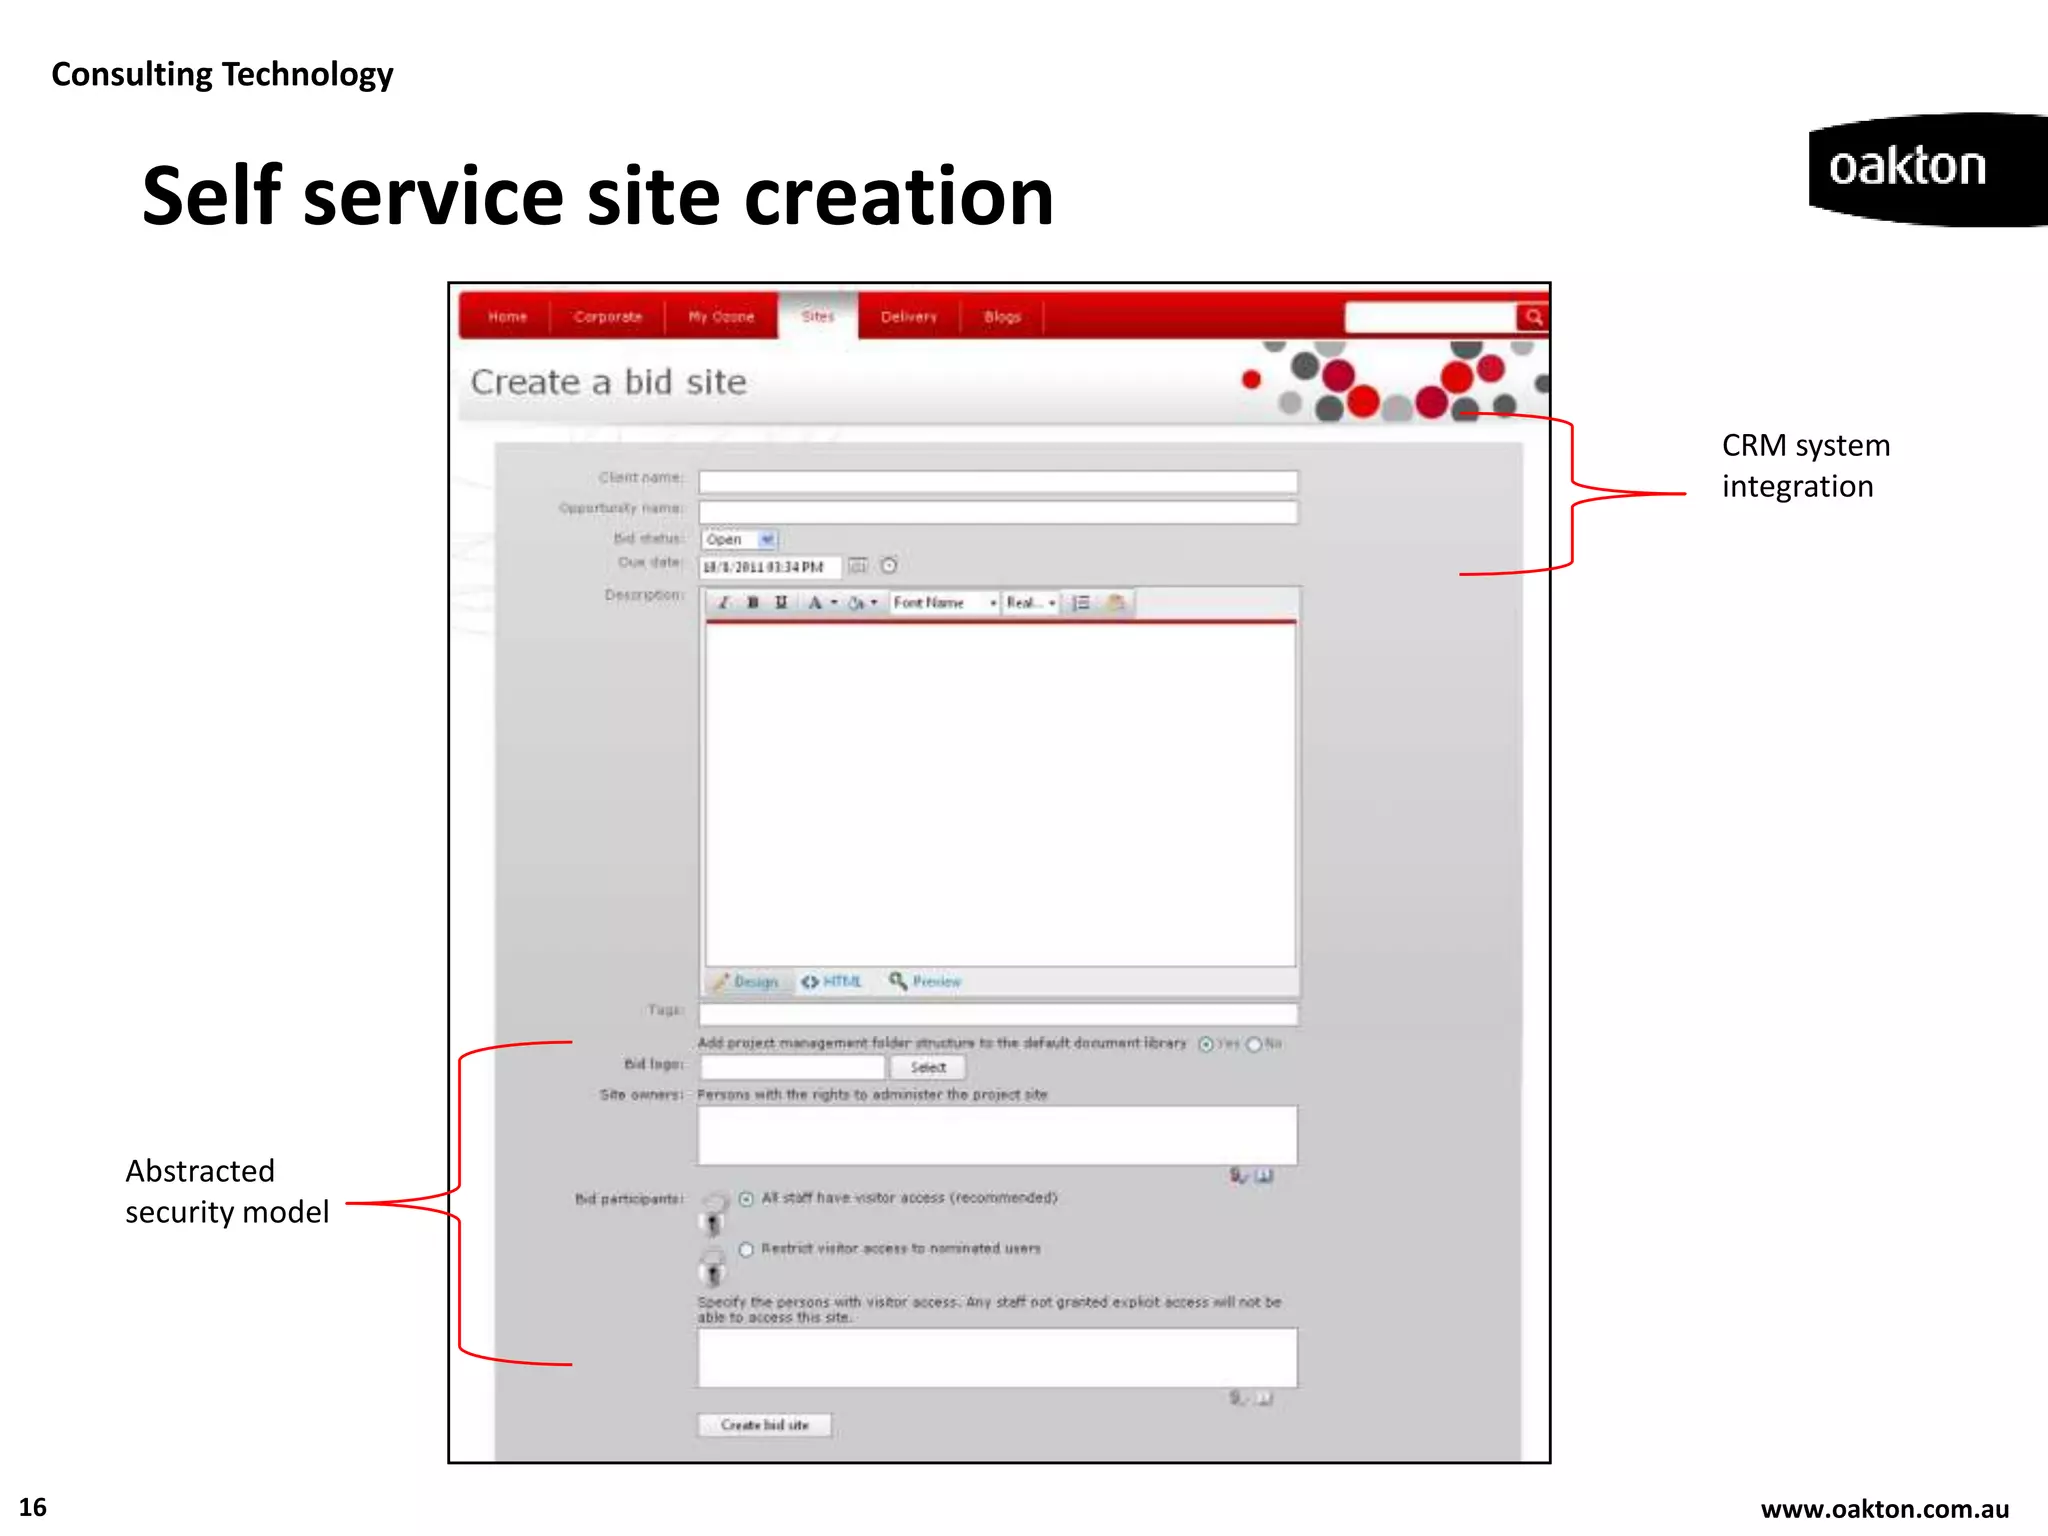The image size is (2048, 1536).
Task: Open the font size 'Real...' dropdown
Action: coord(1030,602)
